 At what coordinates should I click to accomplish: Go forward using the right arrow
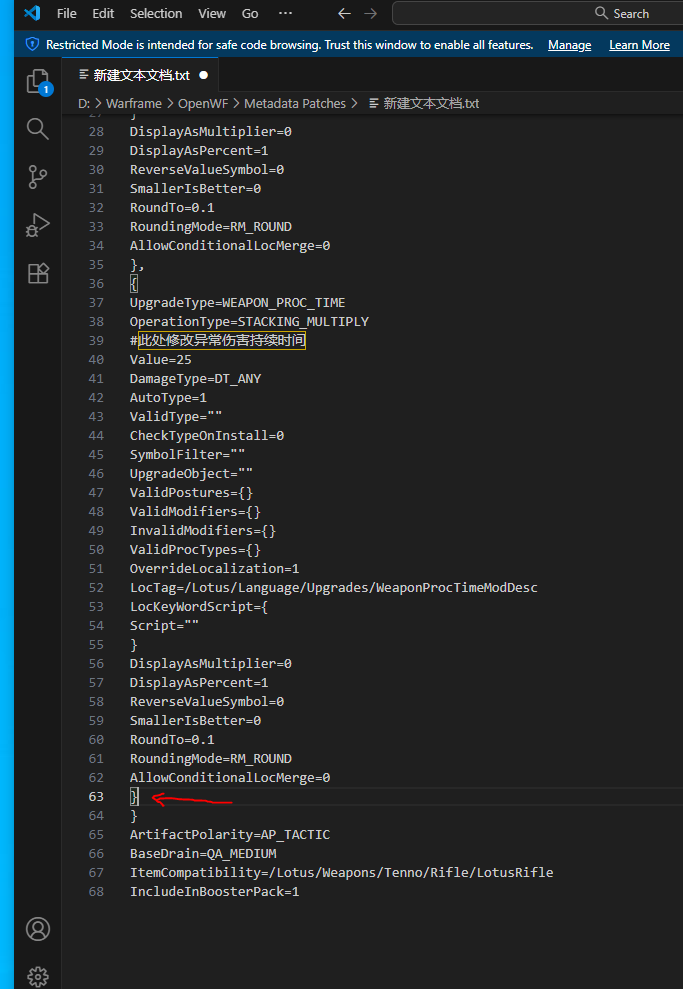point(370,13)
